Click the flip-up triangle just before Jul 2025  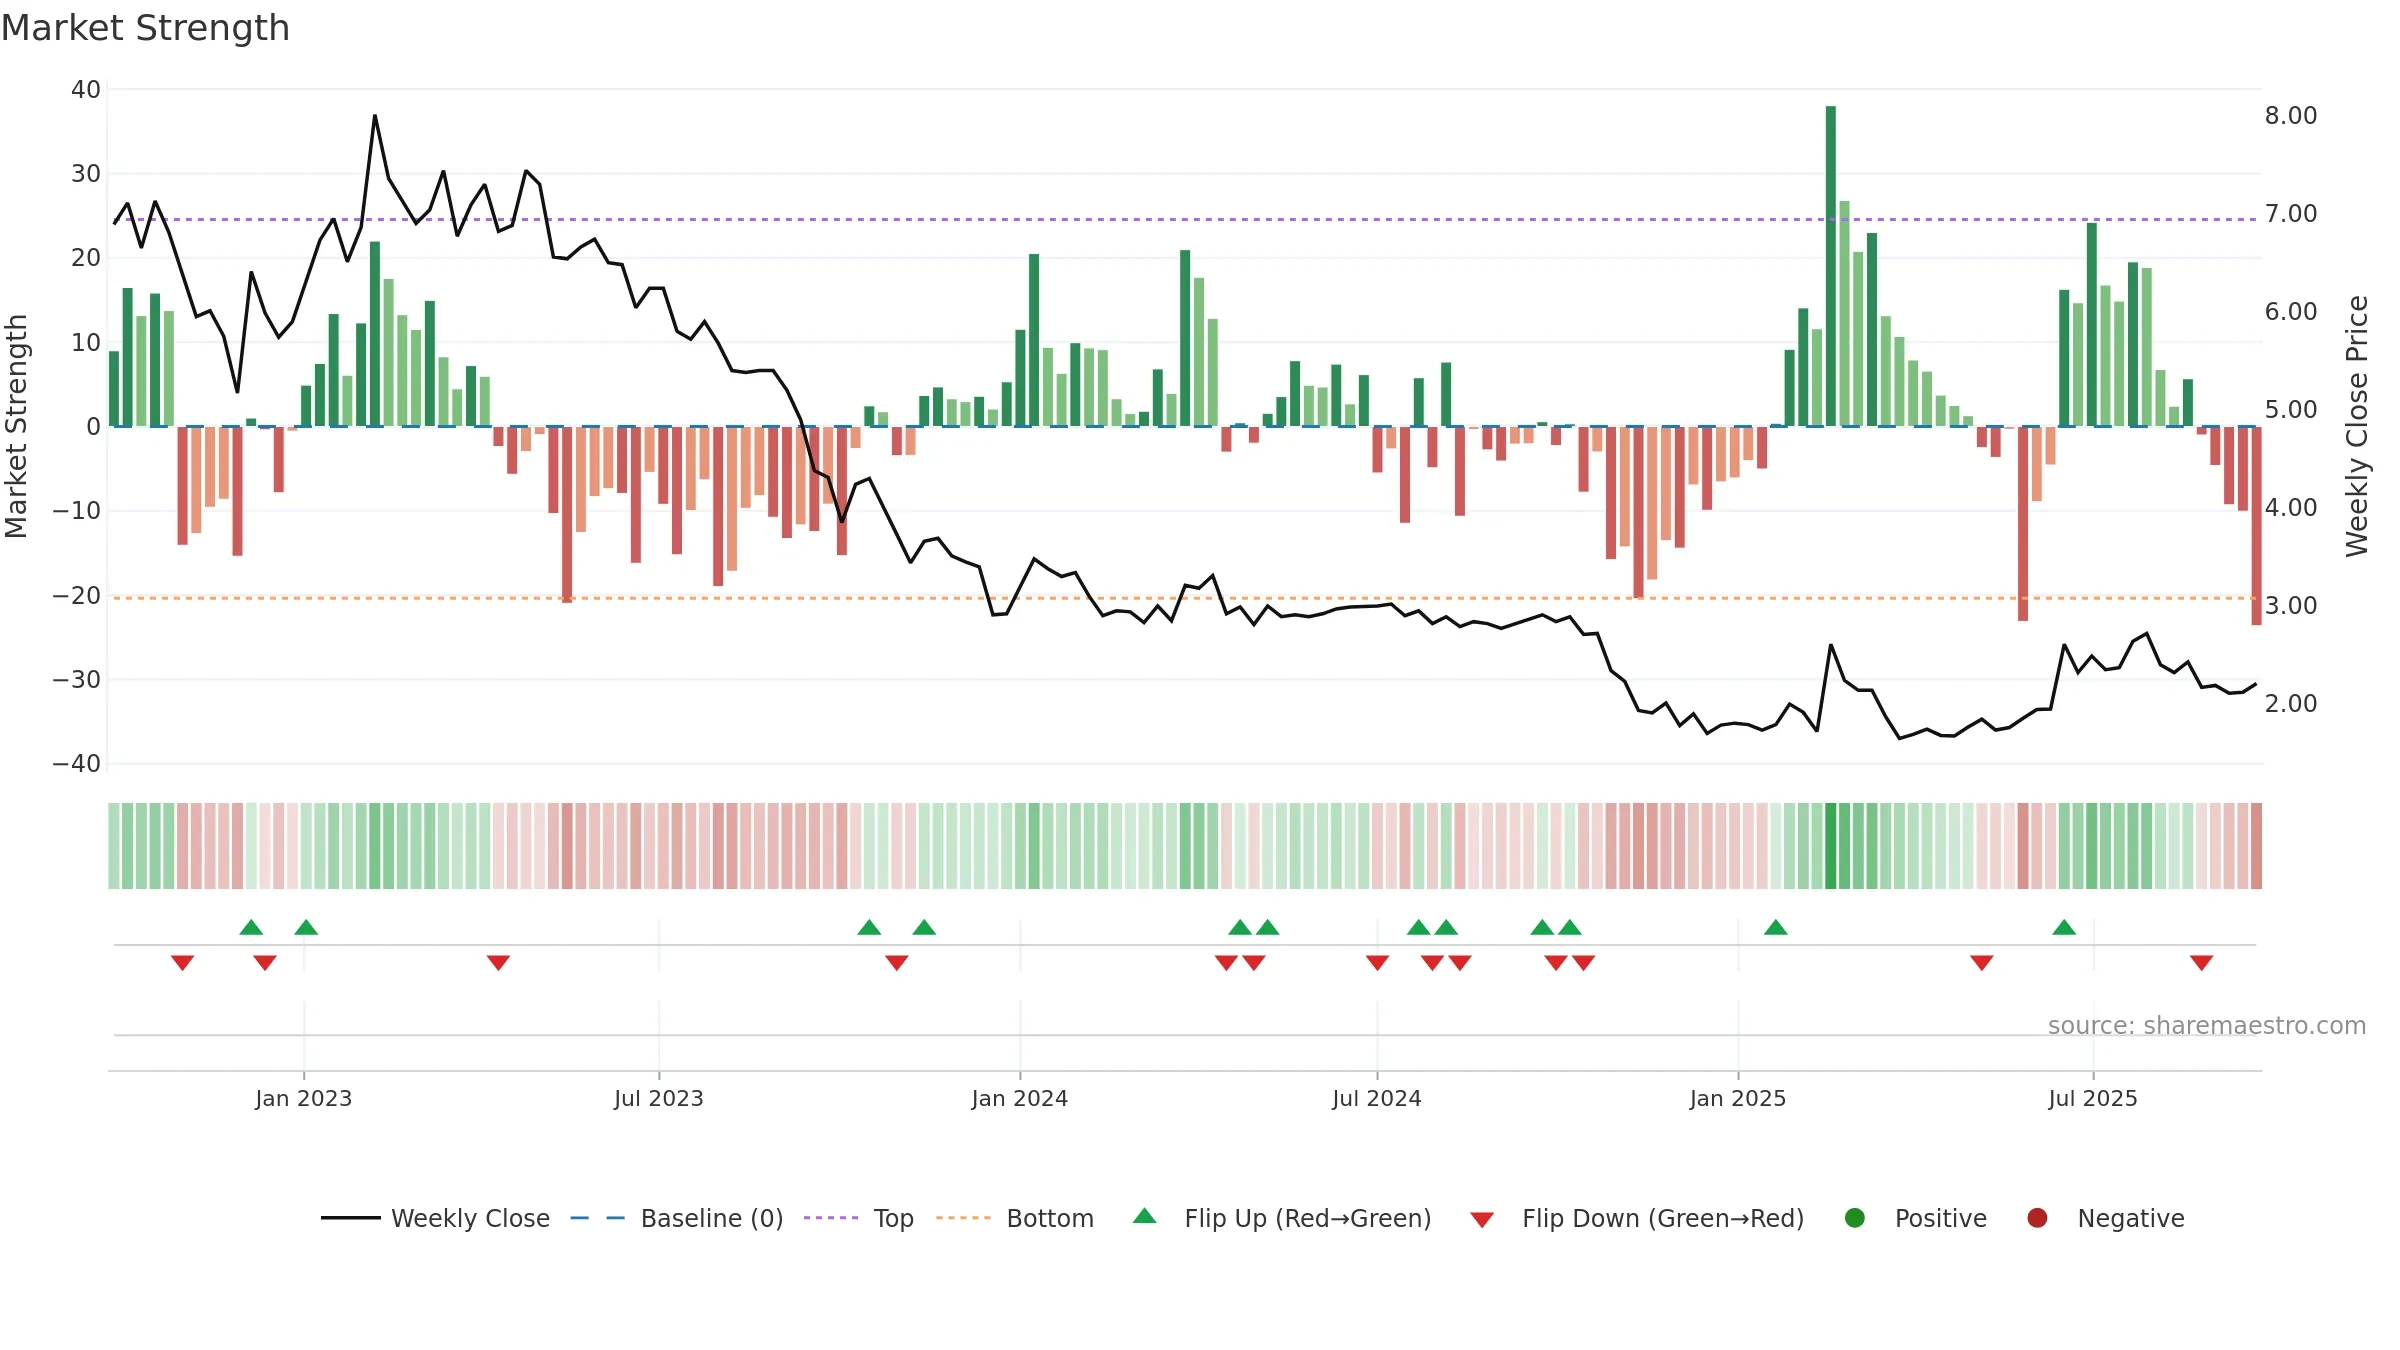[2064, 927]
